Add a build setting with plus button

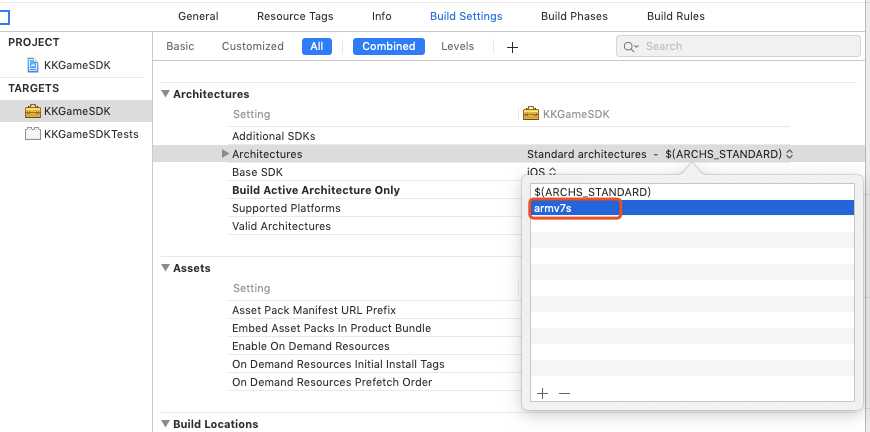(x=512, y=47)
